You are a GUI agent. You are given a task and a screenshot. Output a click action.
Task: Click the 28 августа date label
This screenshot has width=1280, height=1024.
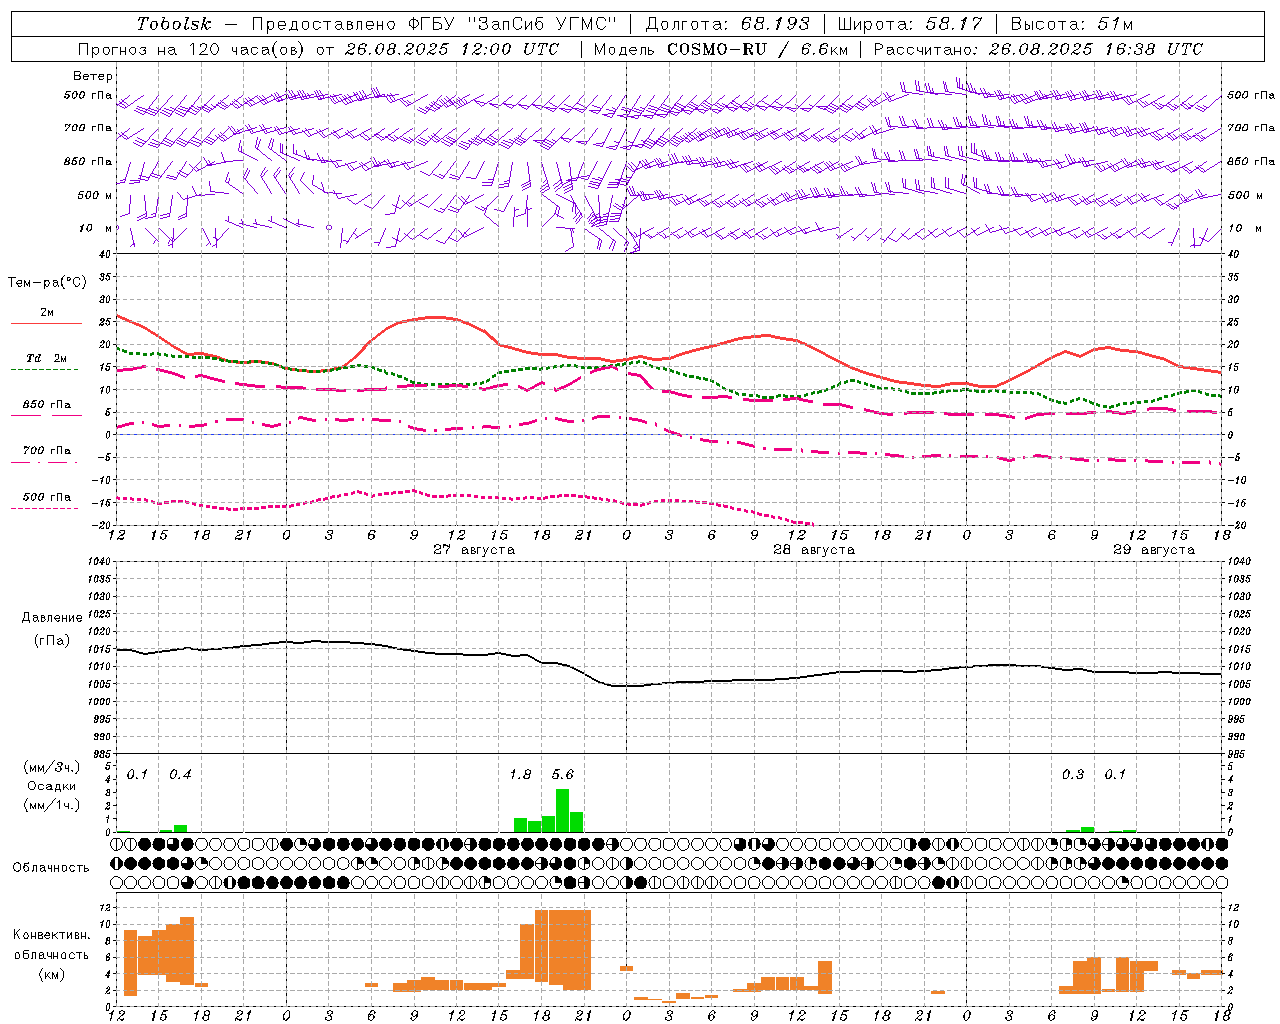(x=814, y=550)
